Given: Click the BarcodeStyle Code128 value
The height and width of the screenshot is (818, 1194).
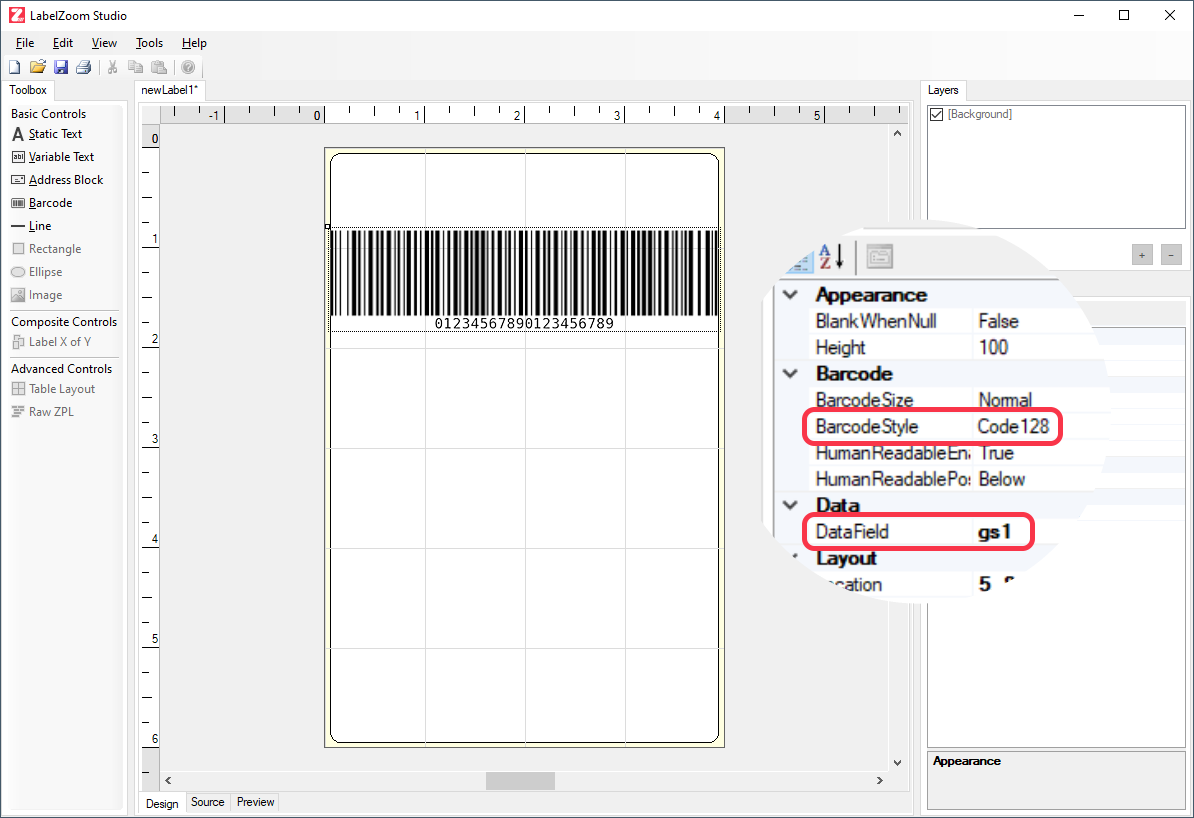Looking at the screenshot, I should 1013,427.
